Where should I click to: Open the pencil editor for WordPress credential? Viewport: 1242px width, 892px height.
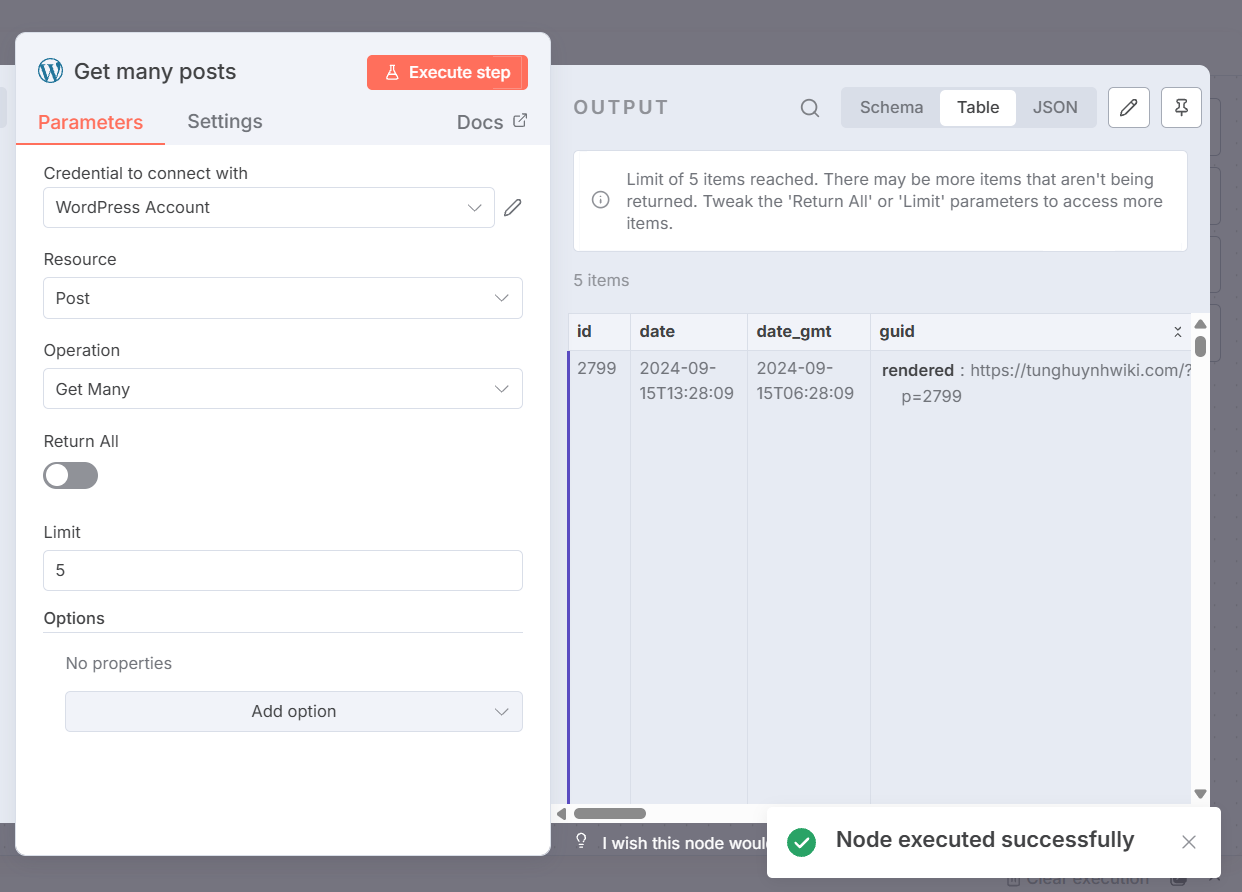click(x=513, y=207)
